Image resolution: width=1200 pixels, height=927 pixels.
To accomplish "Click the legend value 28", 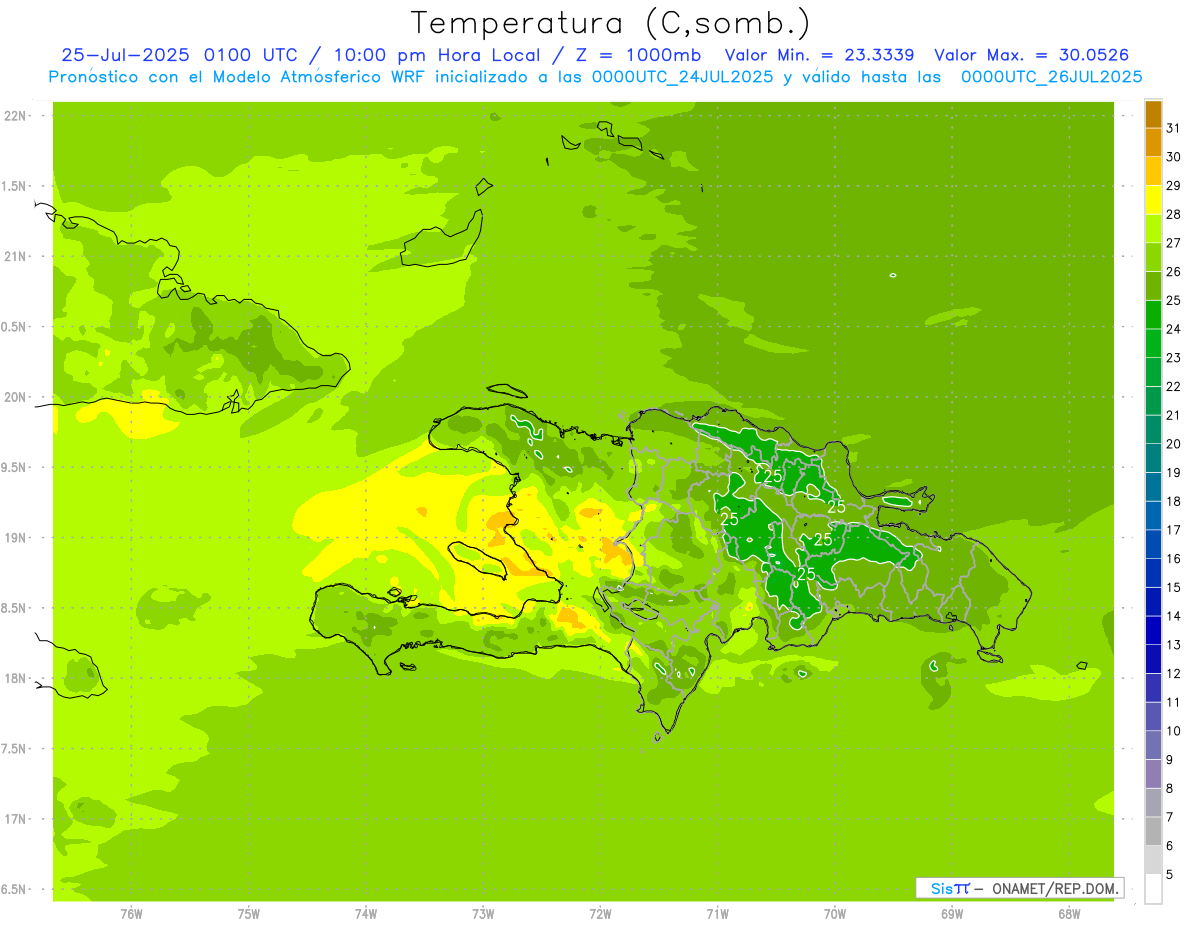I will (1173, 214).
